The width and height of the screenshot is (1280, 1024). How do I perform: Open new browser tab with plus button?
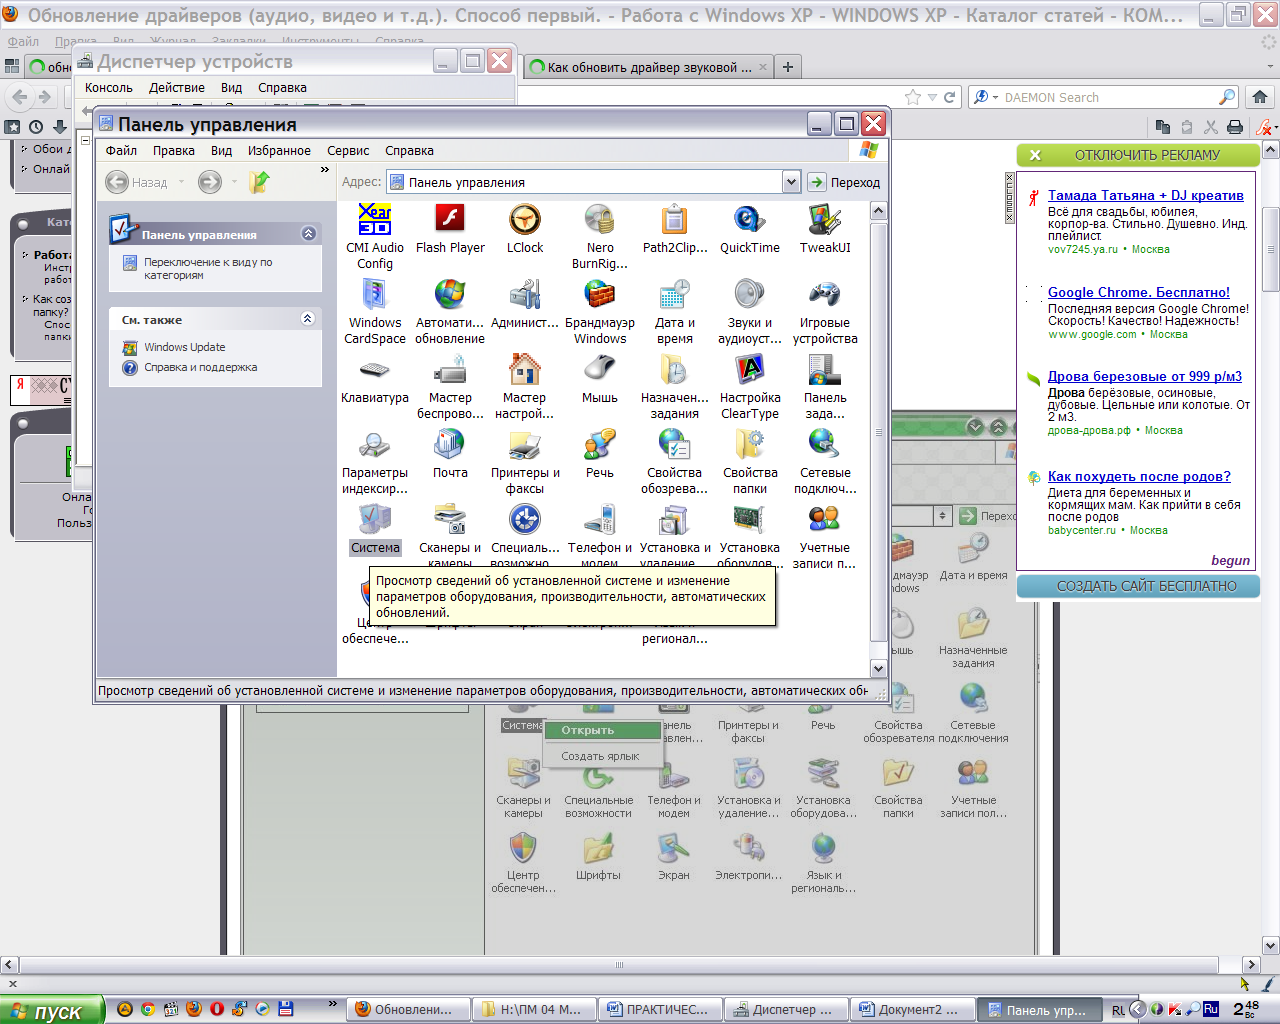click(788, 67)
